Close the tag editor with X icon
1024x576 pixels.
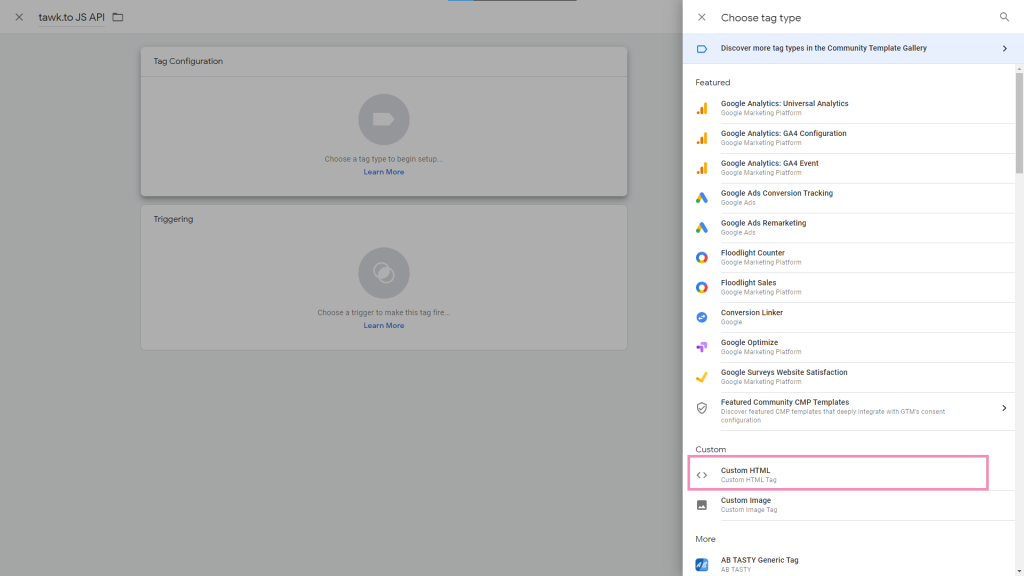pyautogui.click(x=19, y=17)
